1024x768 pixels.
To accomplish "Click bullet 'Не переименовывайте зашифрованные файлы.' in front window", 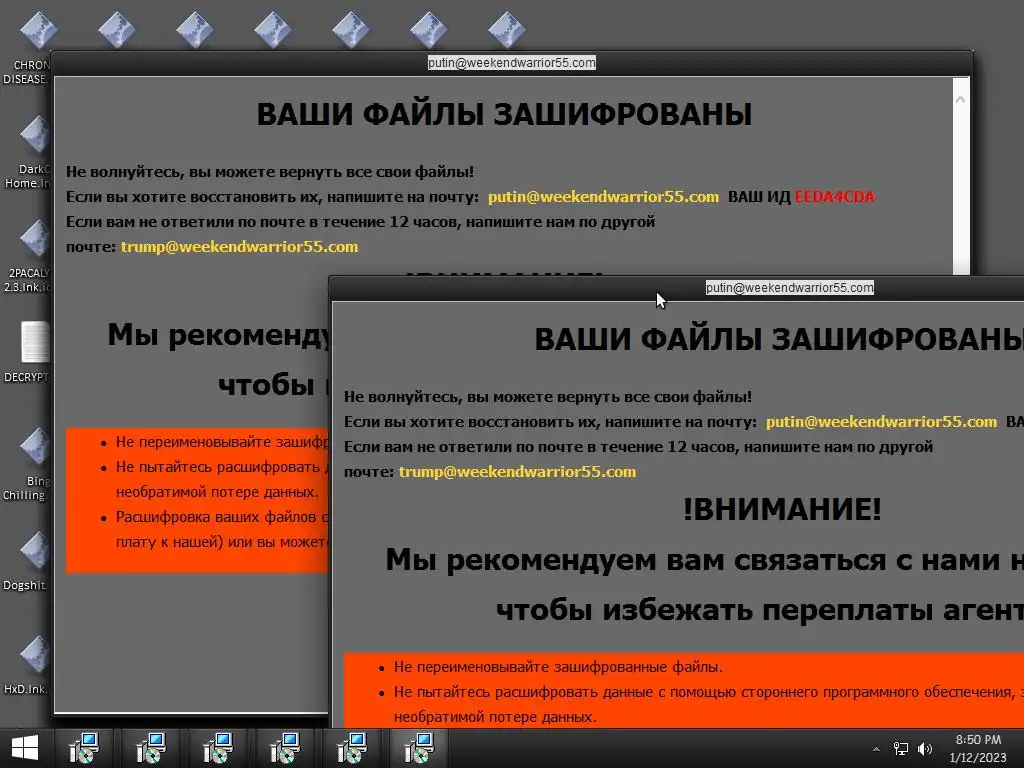I will 558,667.
